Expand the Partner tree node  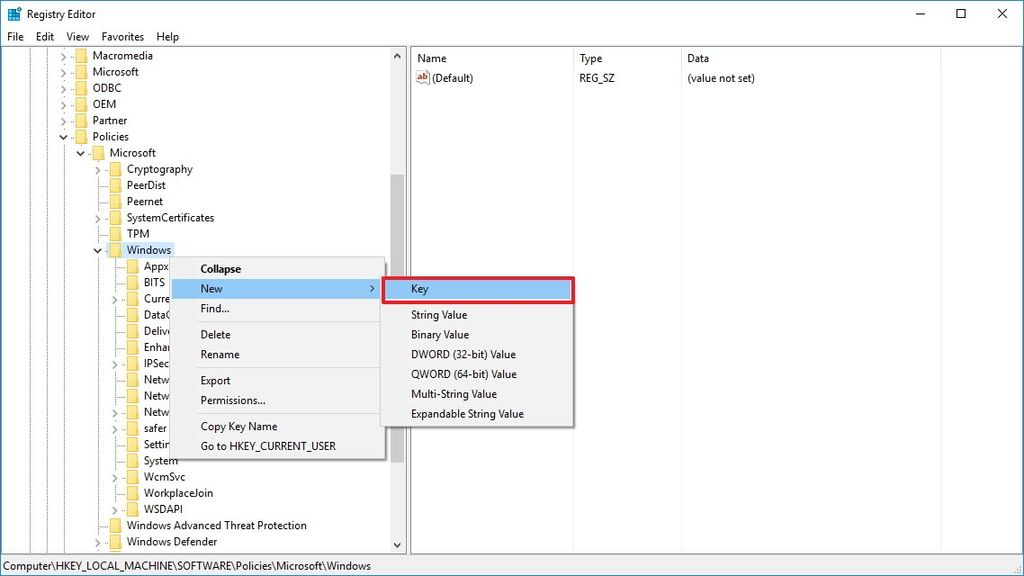click(x=66, y=120)
